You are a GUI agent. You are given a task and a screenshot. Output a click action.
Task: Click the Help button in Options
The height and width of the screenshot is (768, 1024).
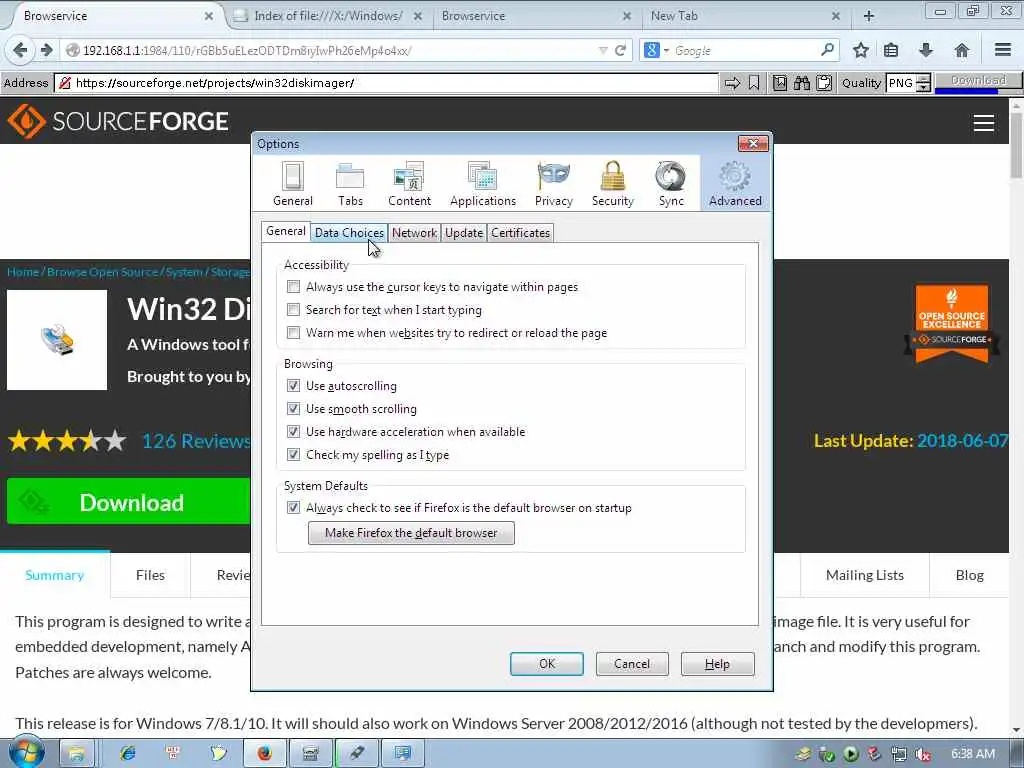[x=717, y=664]
